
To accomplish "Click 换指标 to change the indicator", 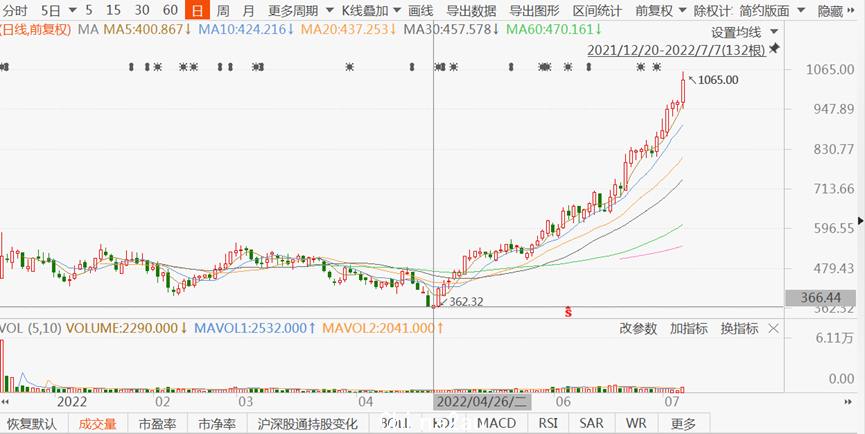I will point(740,329).
